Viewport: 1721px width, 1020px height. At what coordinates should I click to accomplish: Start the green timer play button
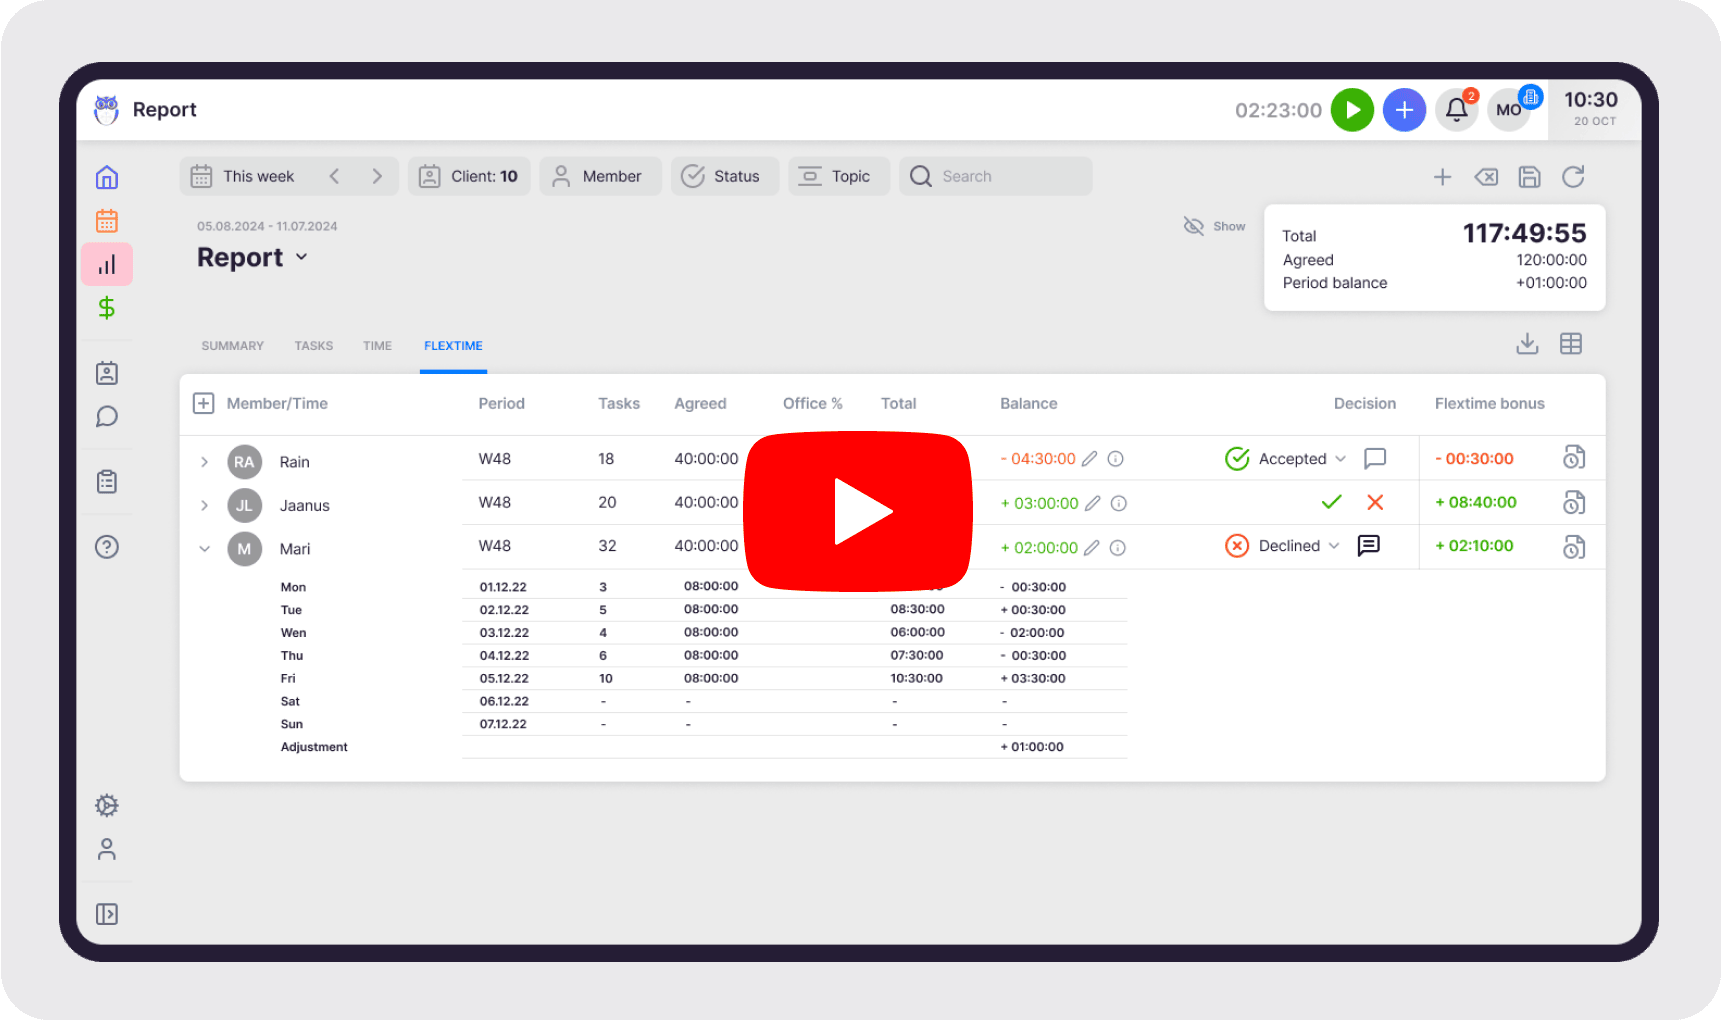pos(1352,110)
